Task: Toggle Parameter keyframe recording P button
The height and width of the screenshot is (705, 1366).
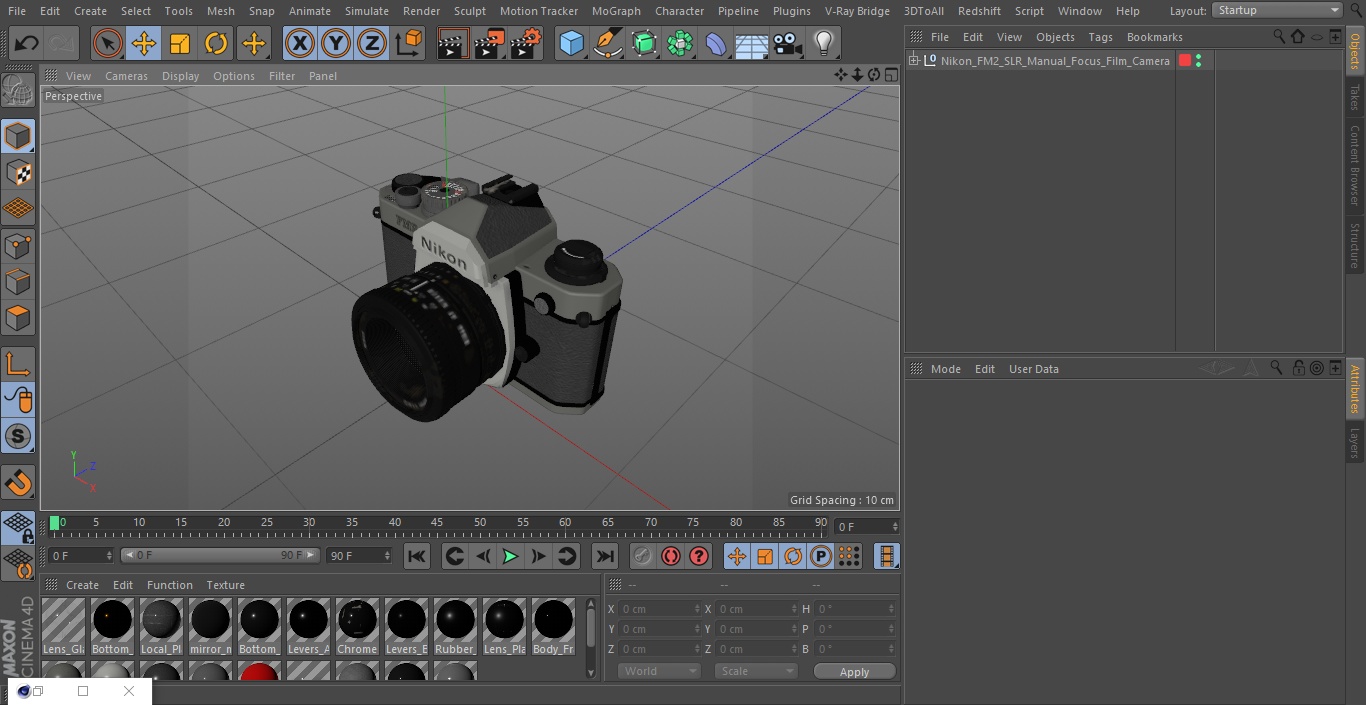Action: tap(821, 556)
